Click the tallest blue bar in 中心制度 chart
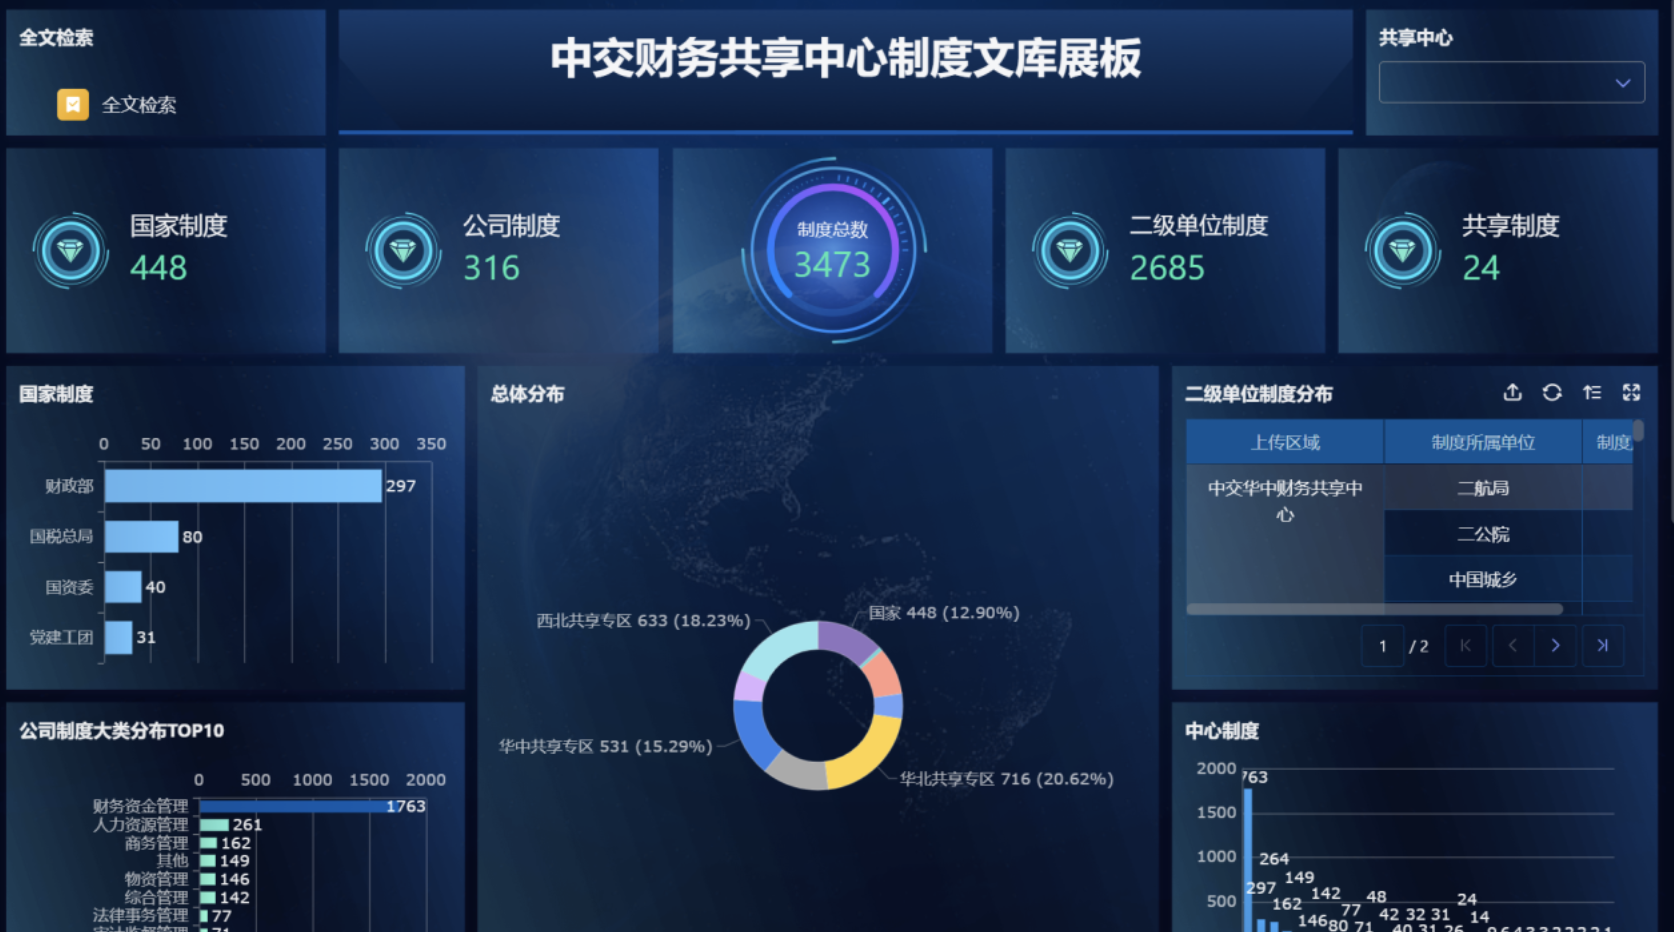Image resolution: width=1674 pixels, height=932 pixels. coord(1247,860)
